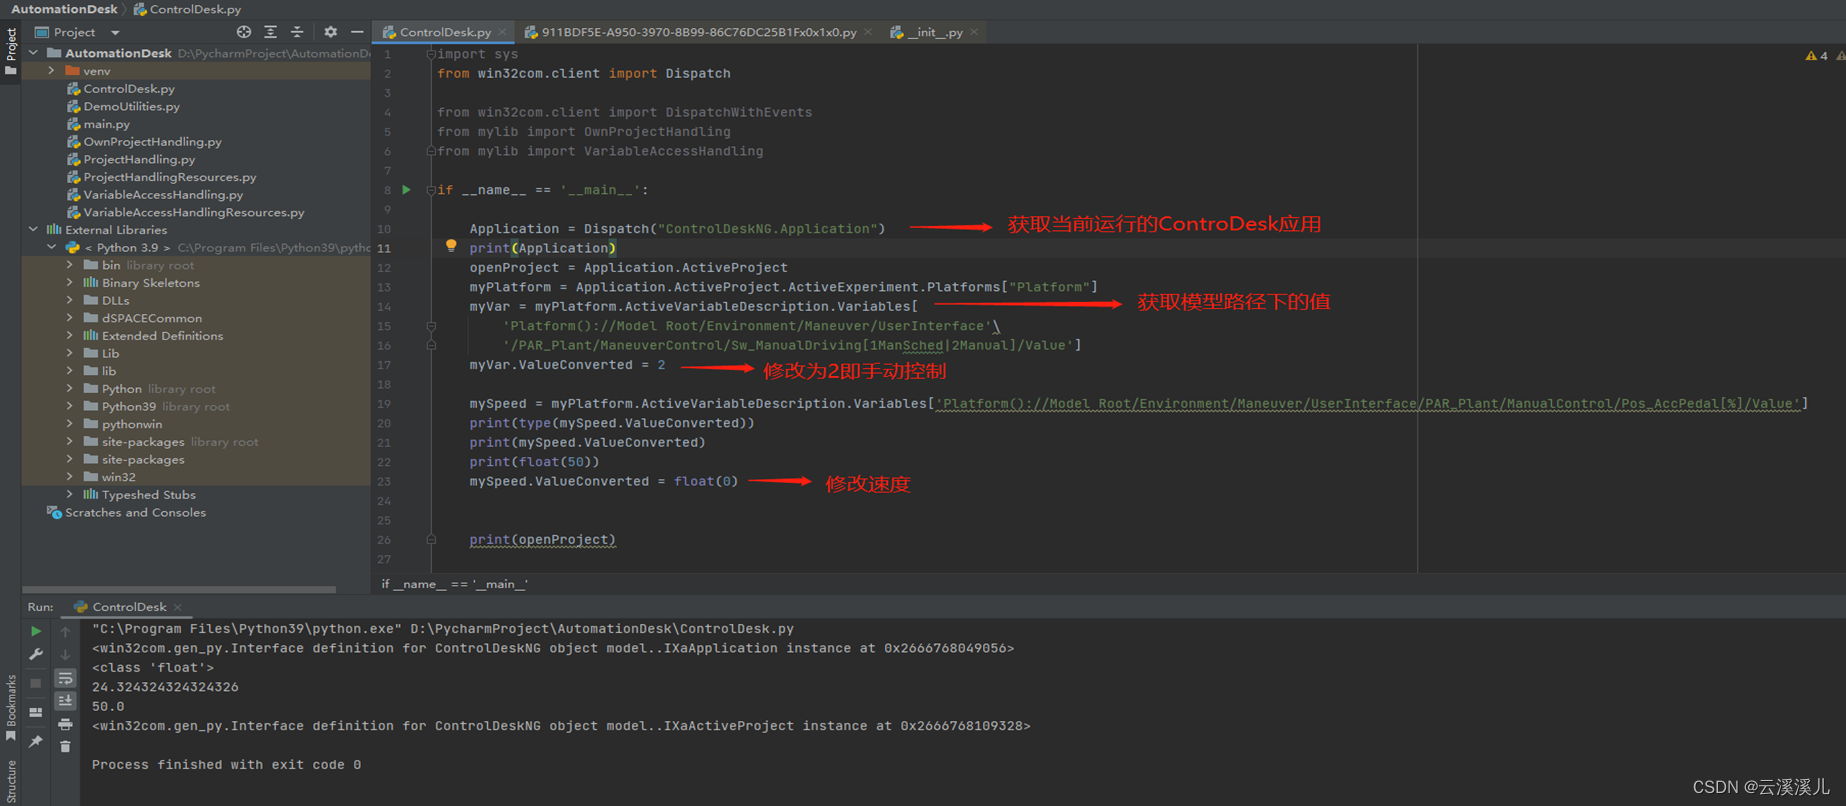Open the Project side tool window

[x=11, y=51]
